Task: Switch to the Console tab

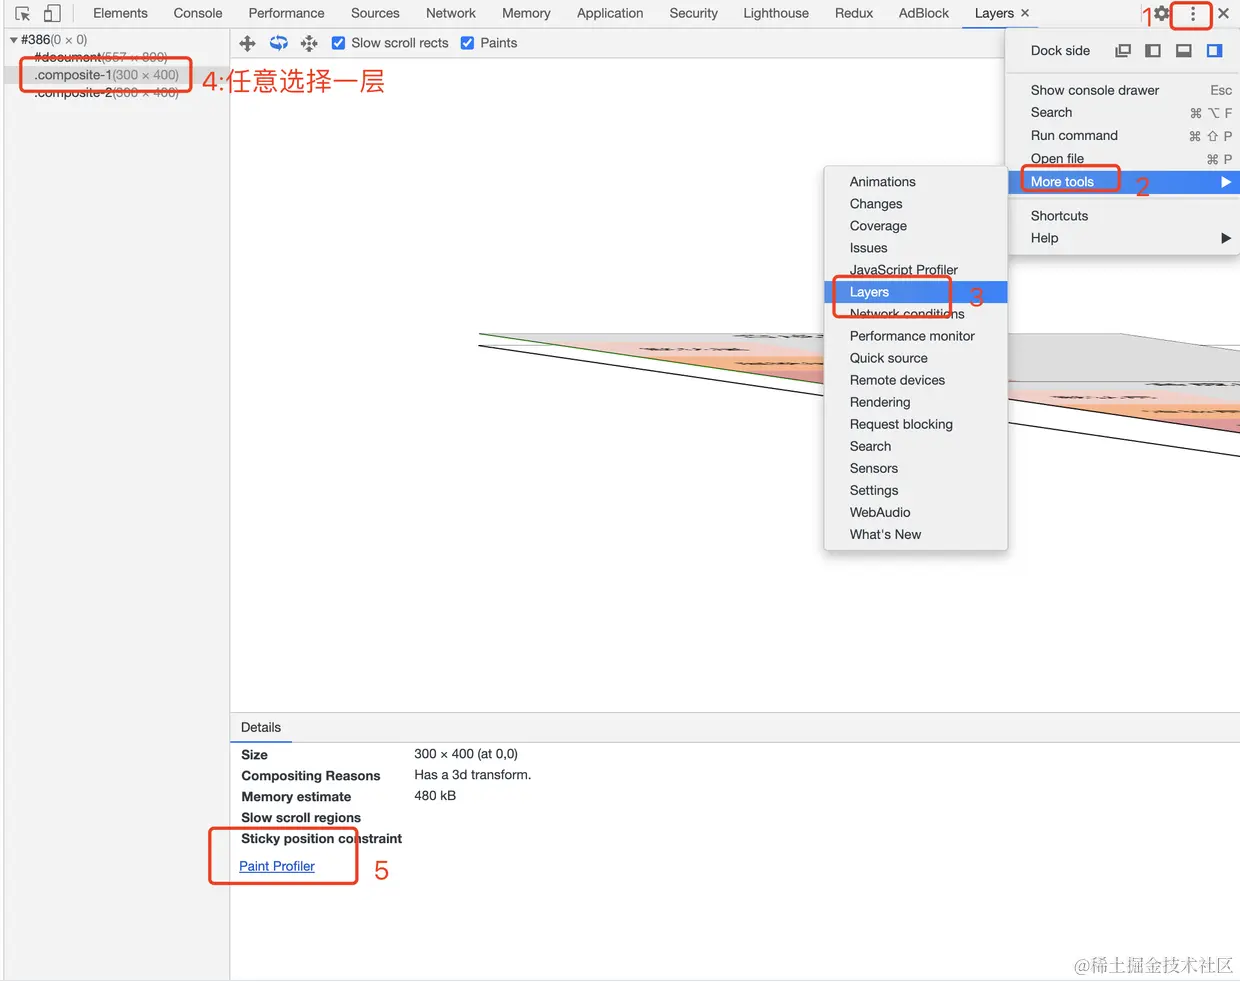Action: (198, 13)
